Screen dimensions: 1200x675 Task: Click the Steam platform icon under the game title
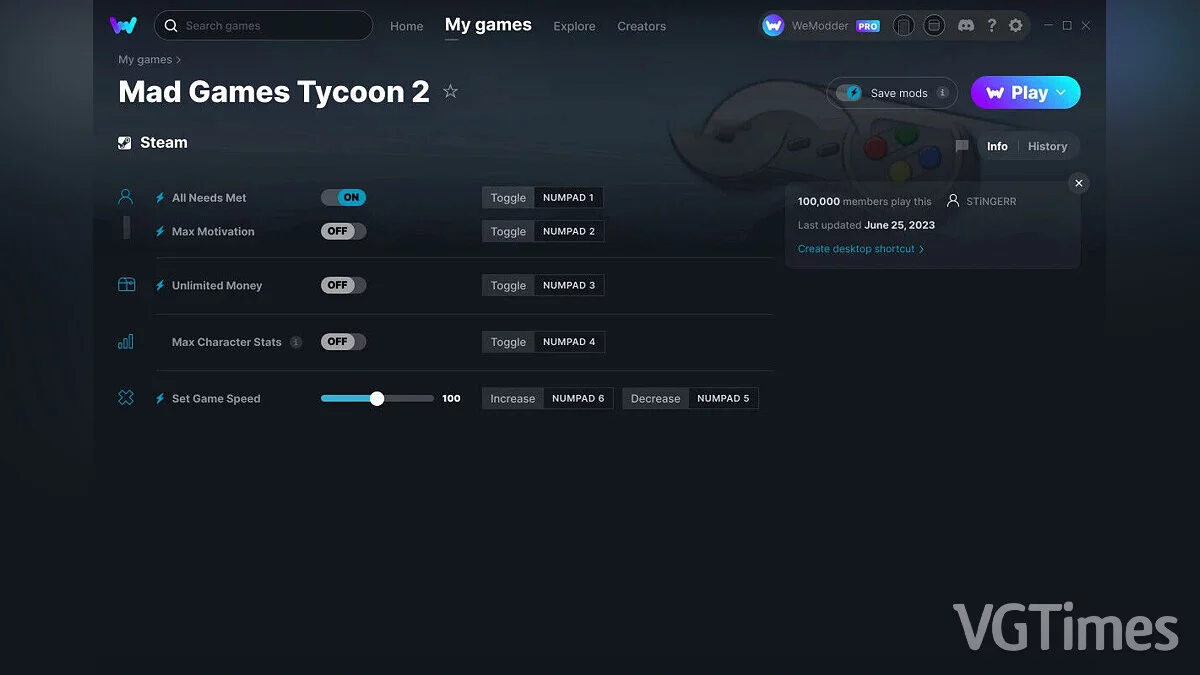tap(126, 142)
